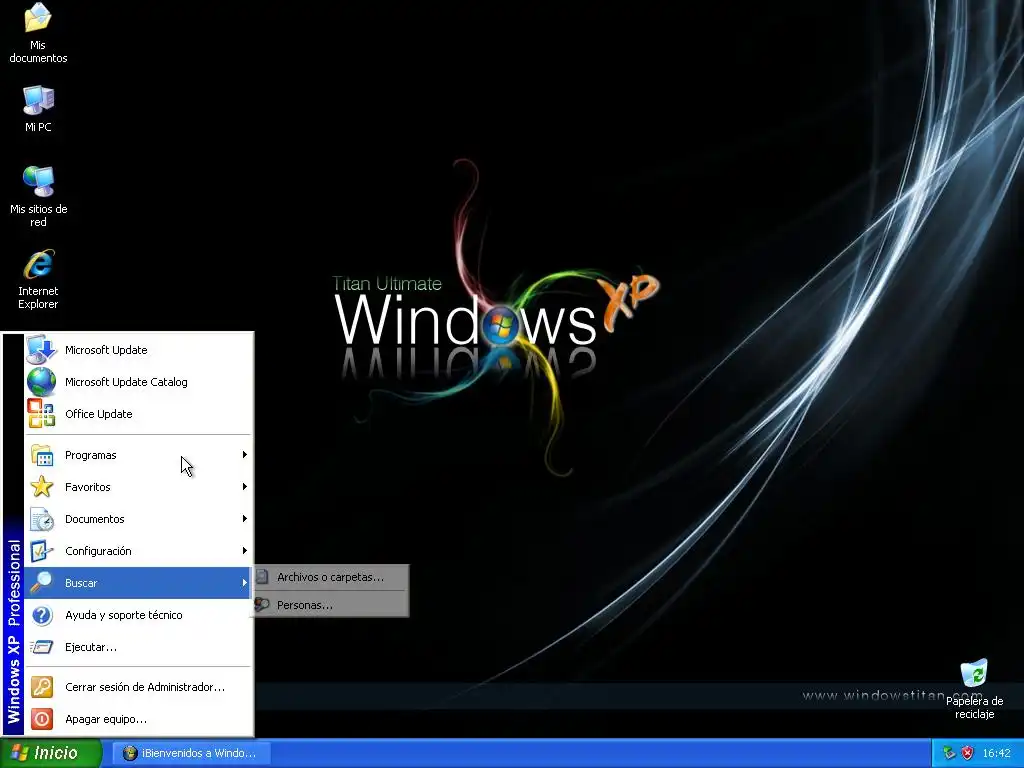
Task: Click Cerrar sesión de Administrador...
Action: coord(138,686)
